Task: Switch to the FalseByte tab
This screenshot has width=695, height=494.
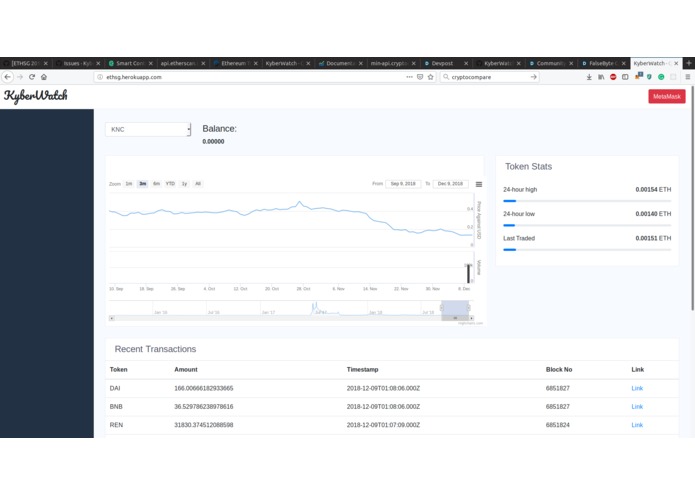Action: tap(604, 63)
